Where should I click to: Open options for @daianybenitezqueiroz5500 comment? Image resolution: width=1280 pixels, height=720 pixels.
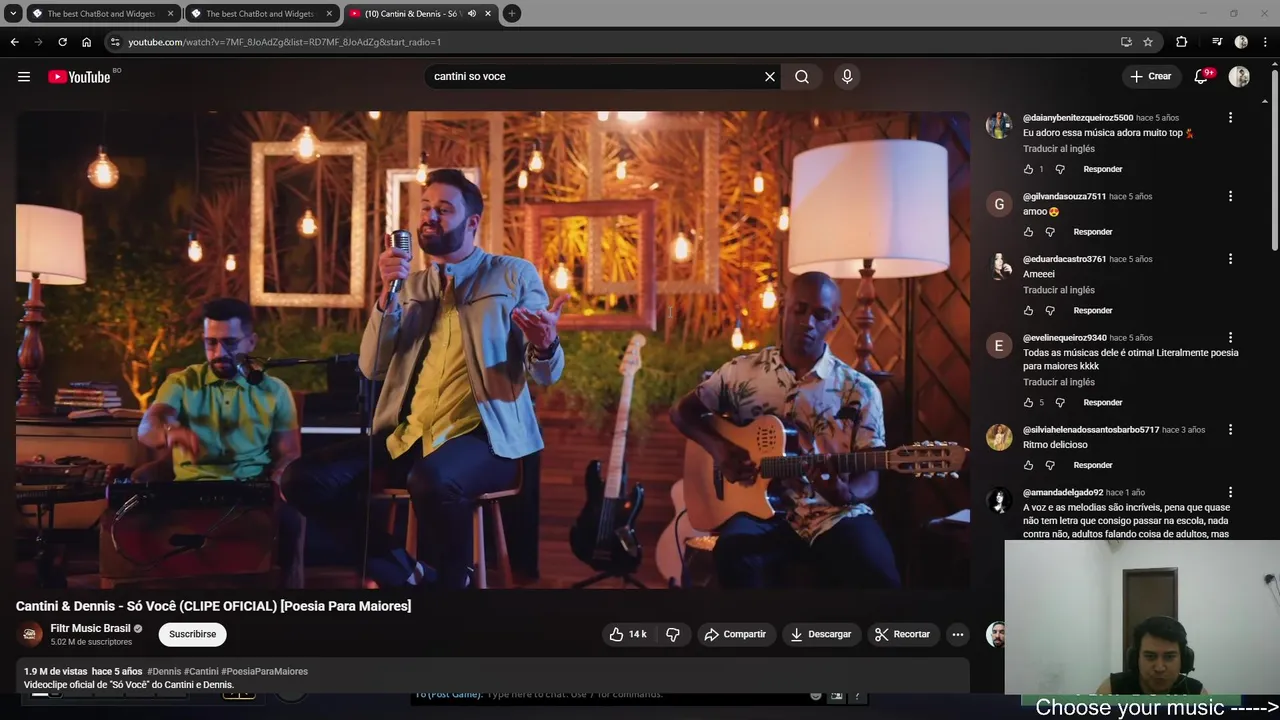(1230, 117)
